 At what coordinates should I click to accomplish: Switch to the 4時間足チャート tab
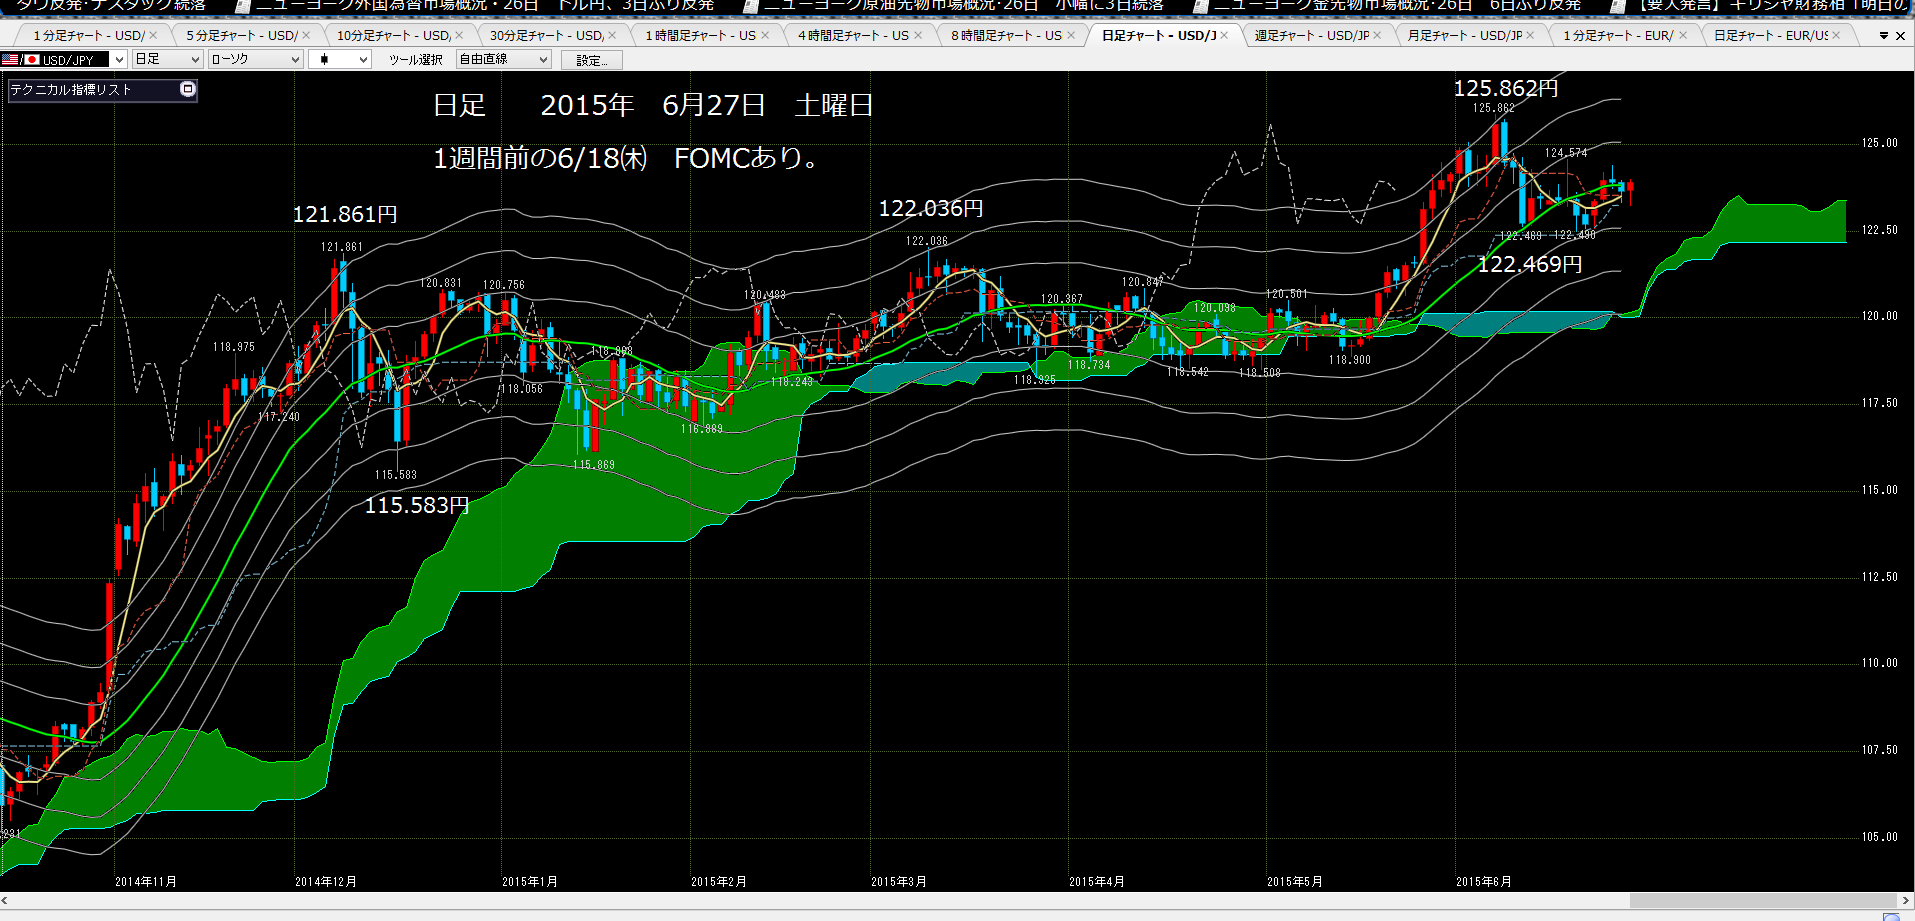click(853, 35)
